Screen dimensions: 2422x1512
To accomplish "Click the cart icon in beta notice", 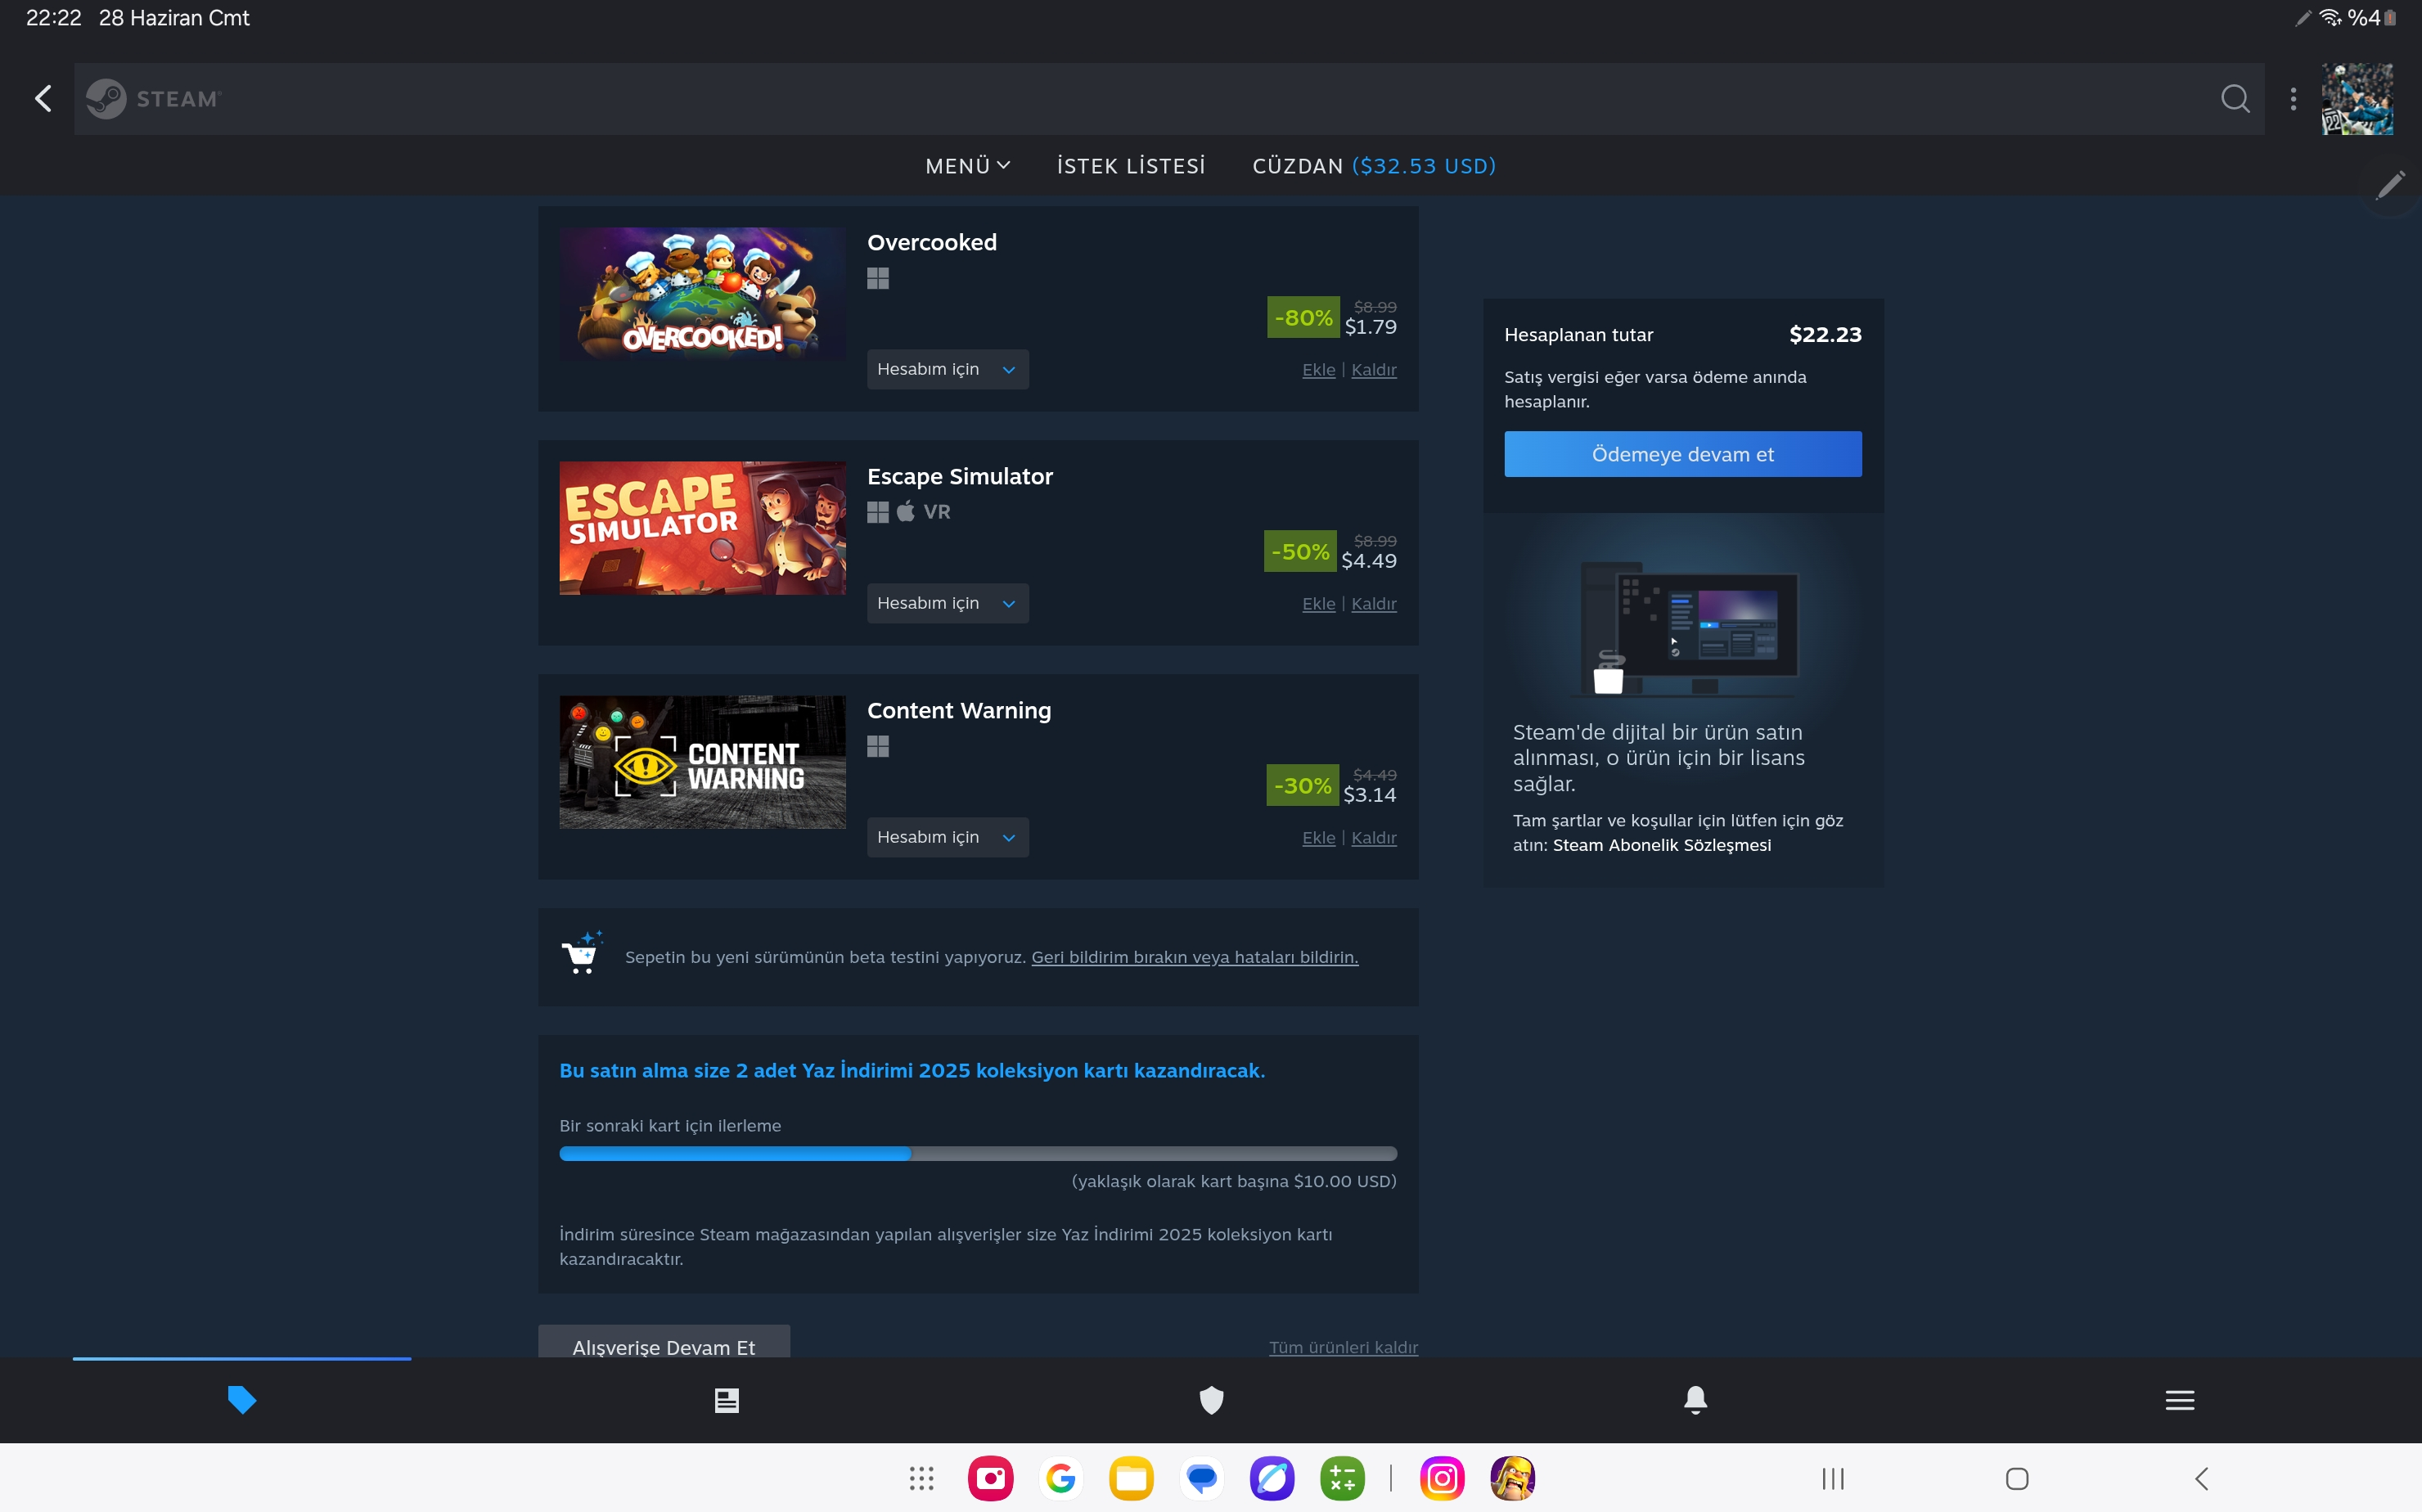I will 582,952.
